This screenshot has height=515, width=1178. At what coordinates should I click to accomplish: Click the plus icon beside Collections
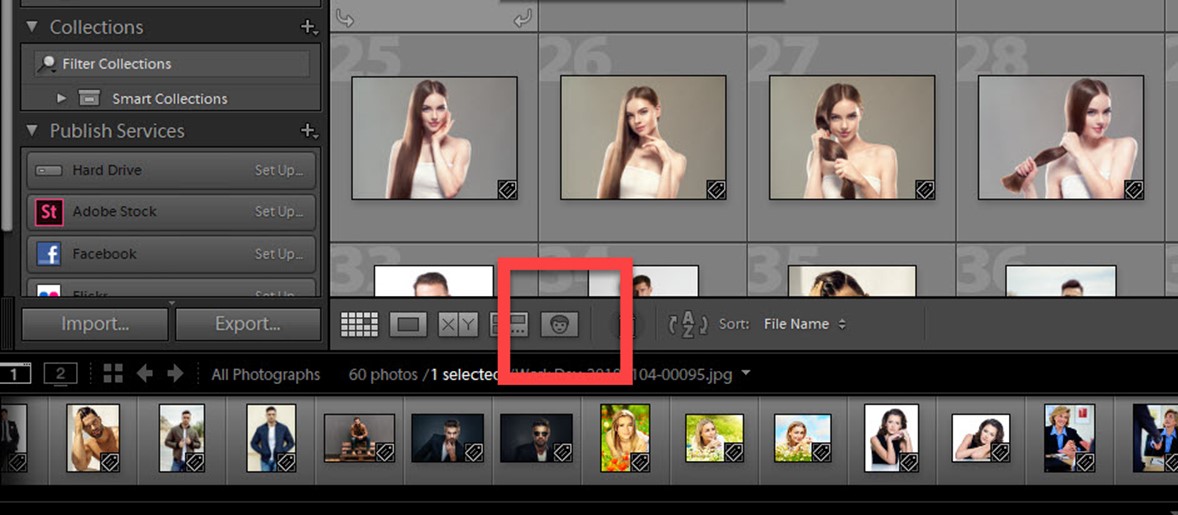[x=309, y=27]
